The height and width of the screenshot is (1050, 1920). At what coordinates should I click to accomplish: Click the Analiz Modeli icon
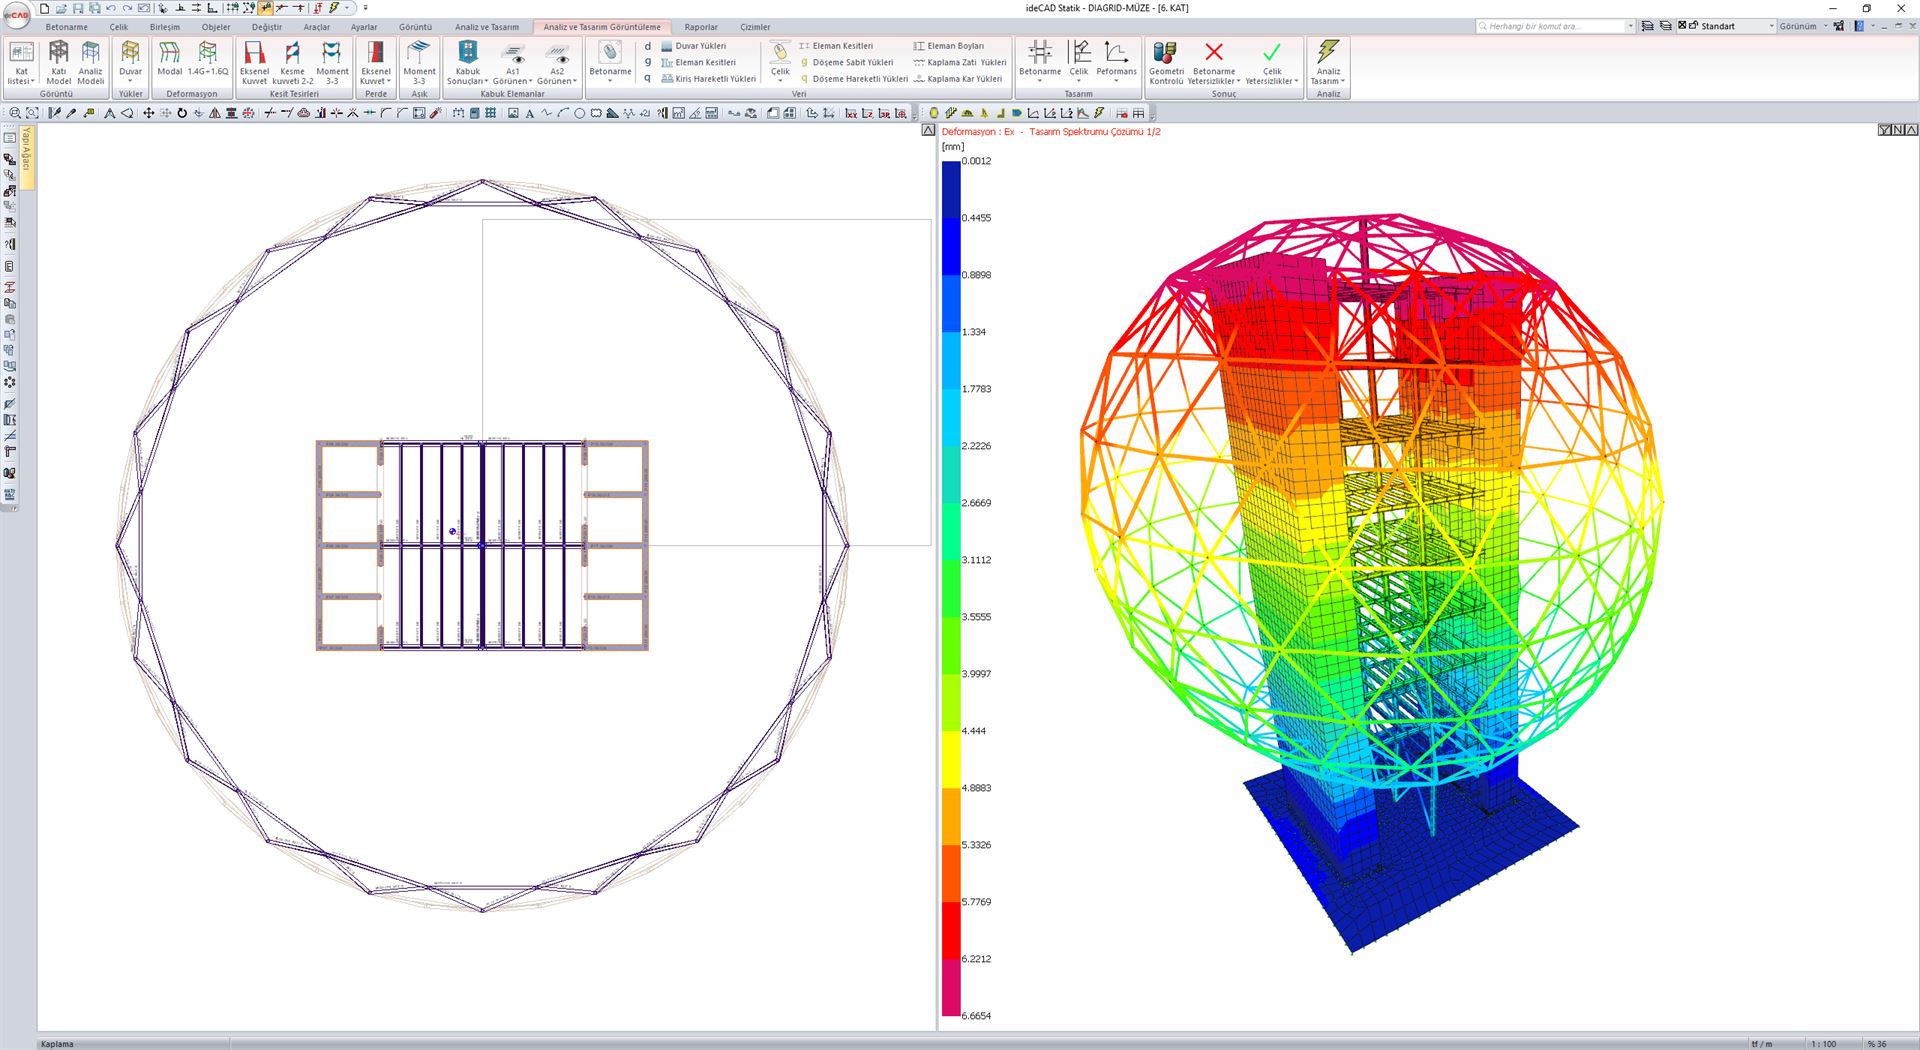coord(90,62)
